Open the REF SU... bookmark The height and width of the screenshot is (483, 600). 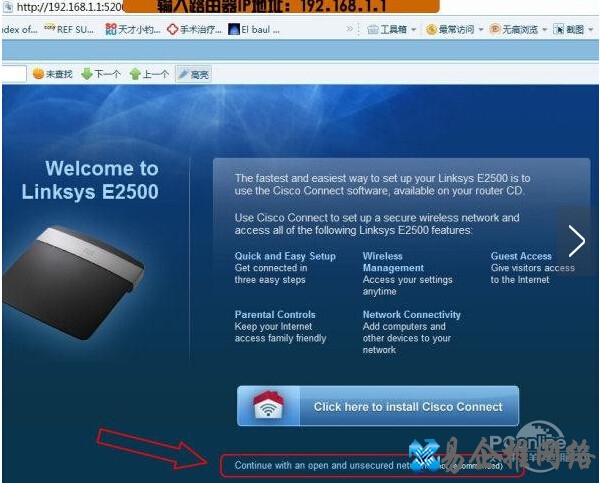click(69, 29)
